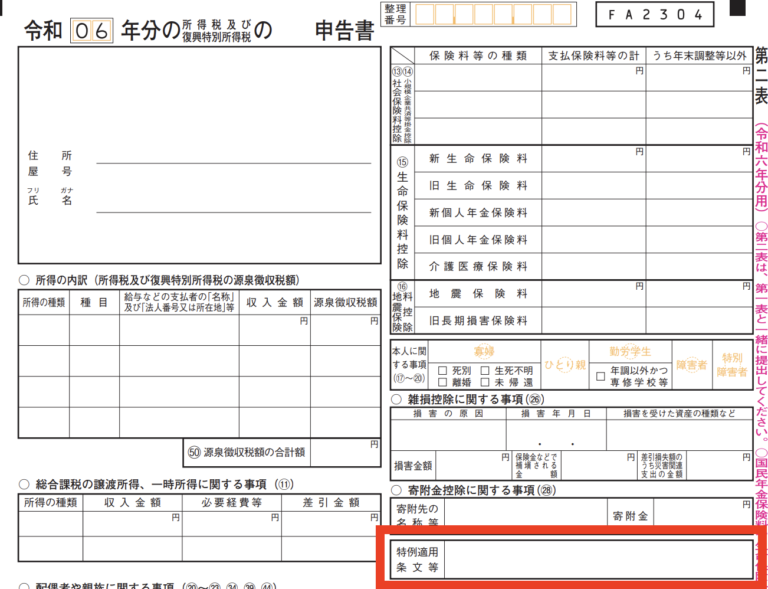Circle the ひとり親 option
The width and height of the screenshot is (768, 589).
564,366
